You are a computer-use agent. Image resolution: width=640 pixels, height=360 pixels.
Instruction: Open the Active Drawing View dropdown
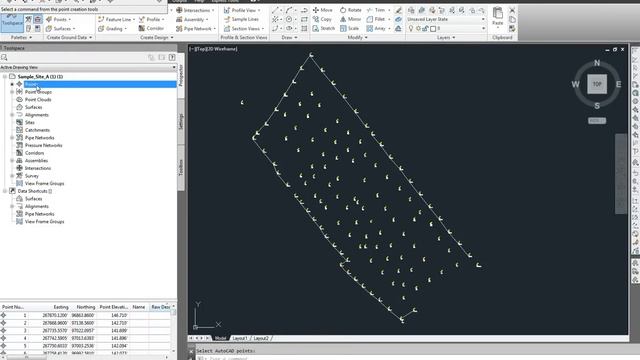pyautogui.click(x=88, y=67)
